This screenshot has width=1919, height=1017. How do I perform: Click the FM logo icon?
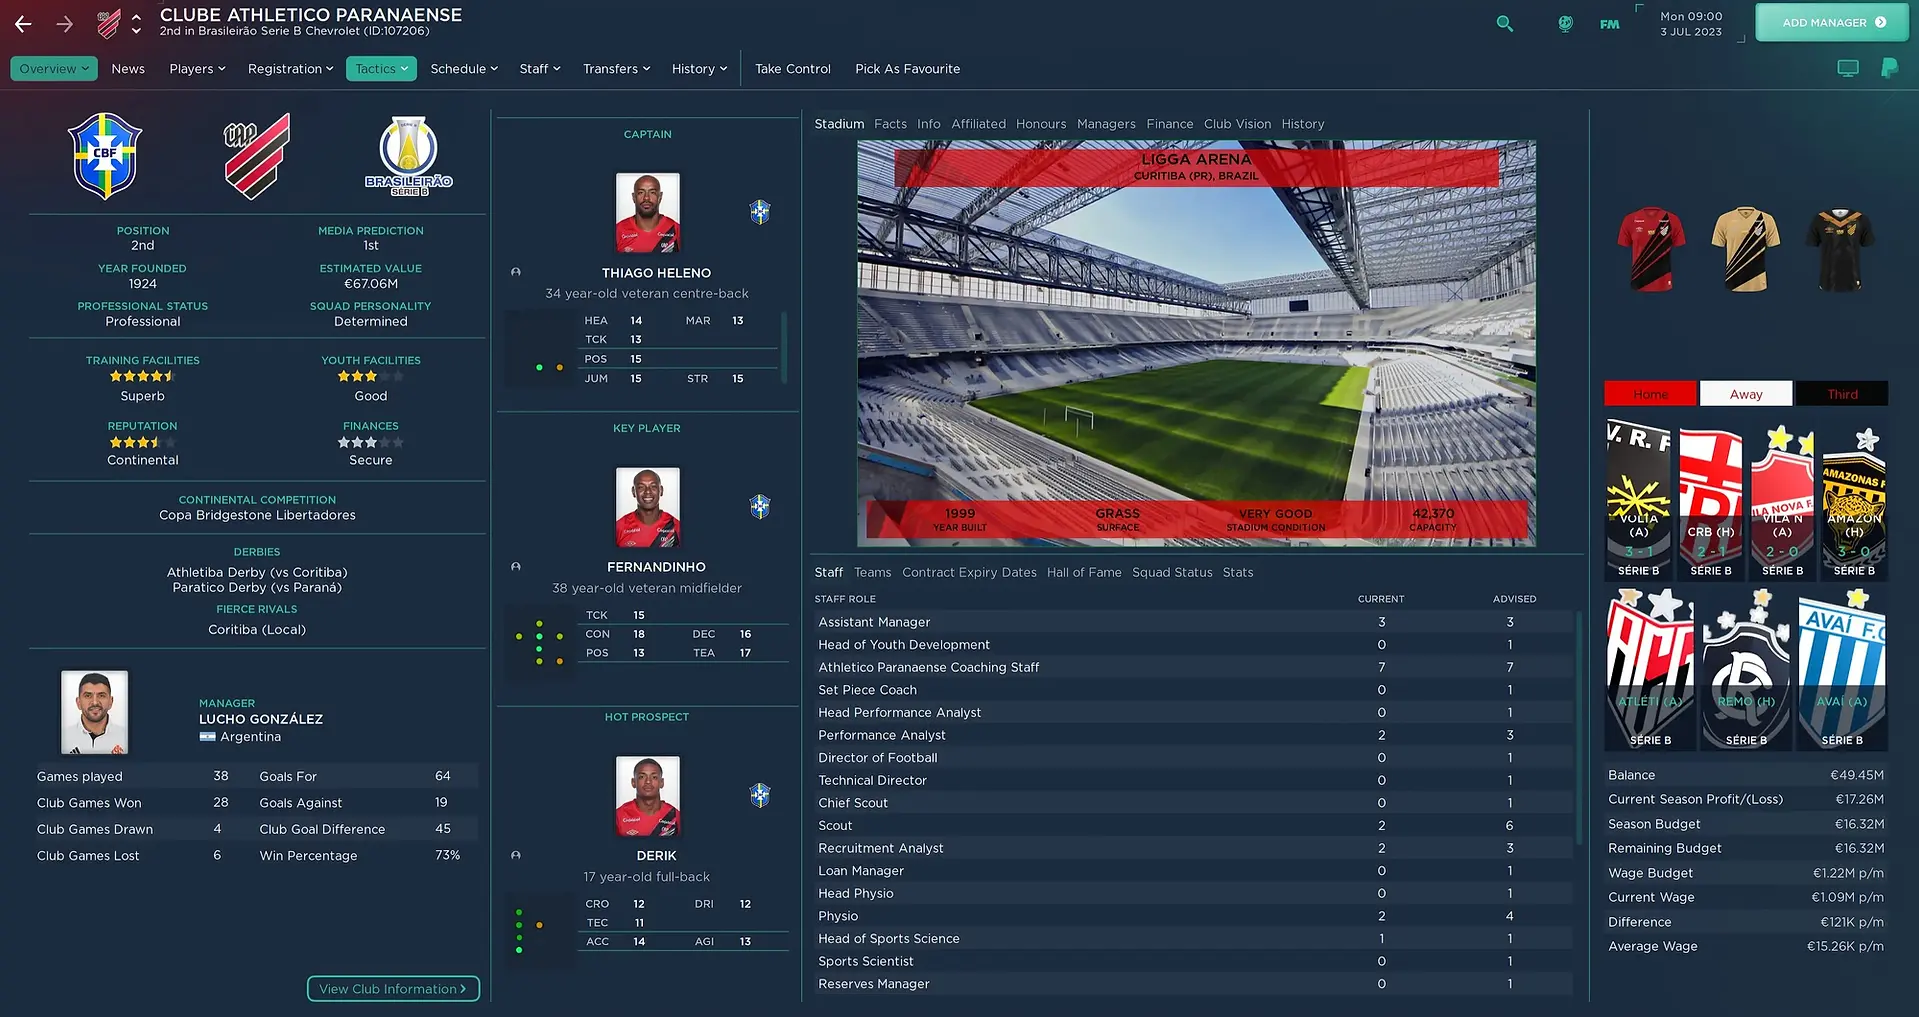point(1609,24)
